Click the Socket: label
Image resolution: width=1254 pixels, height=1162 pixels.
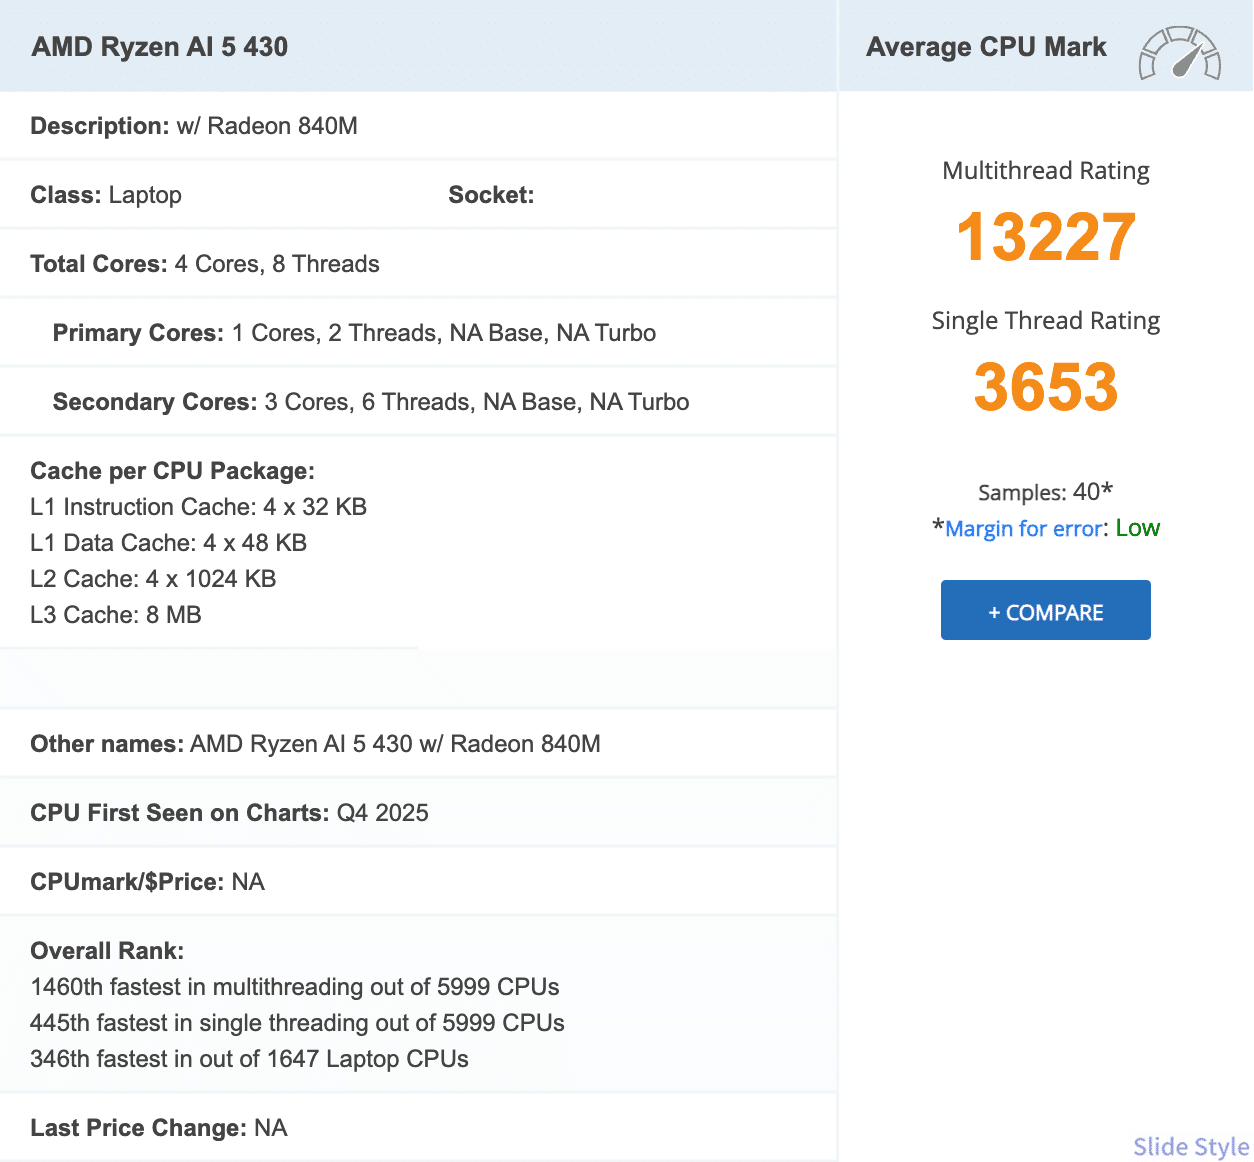pyautogui.click(x=491, y=195)
